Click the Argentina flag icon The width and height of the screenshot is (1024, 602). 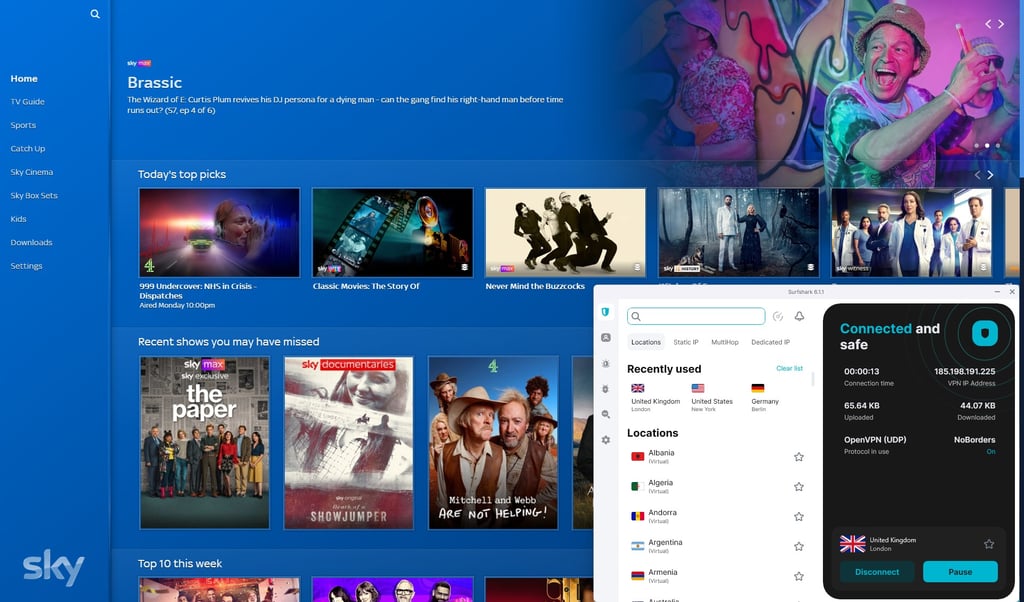(x=637, y=546)
